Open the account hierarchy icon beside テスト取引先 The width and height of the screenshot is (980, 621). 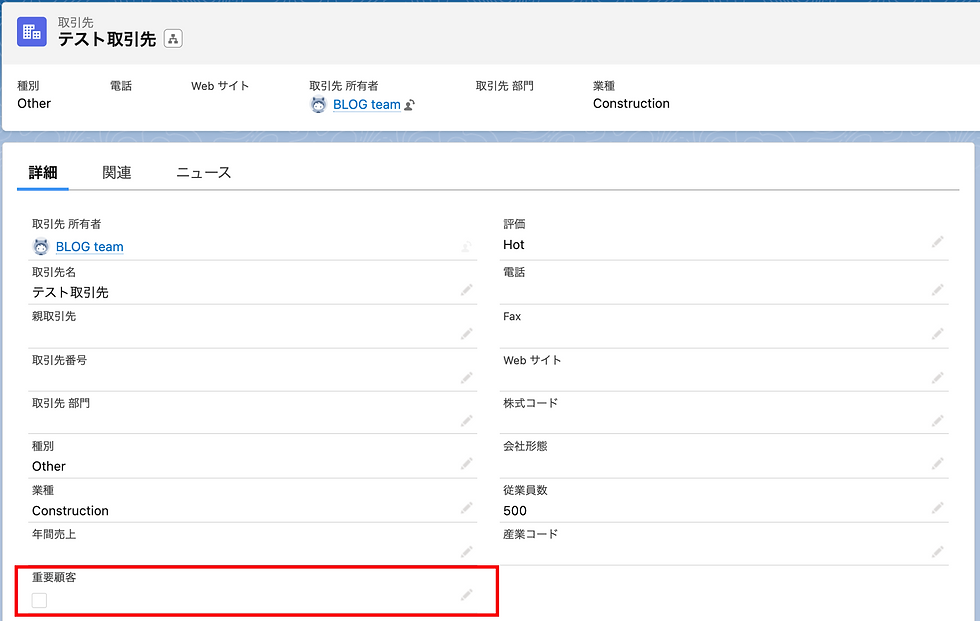tap(173, 39)
